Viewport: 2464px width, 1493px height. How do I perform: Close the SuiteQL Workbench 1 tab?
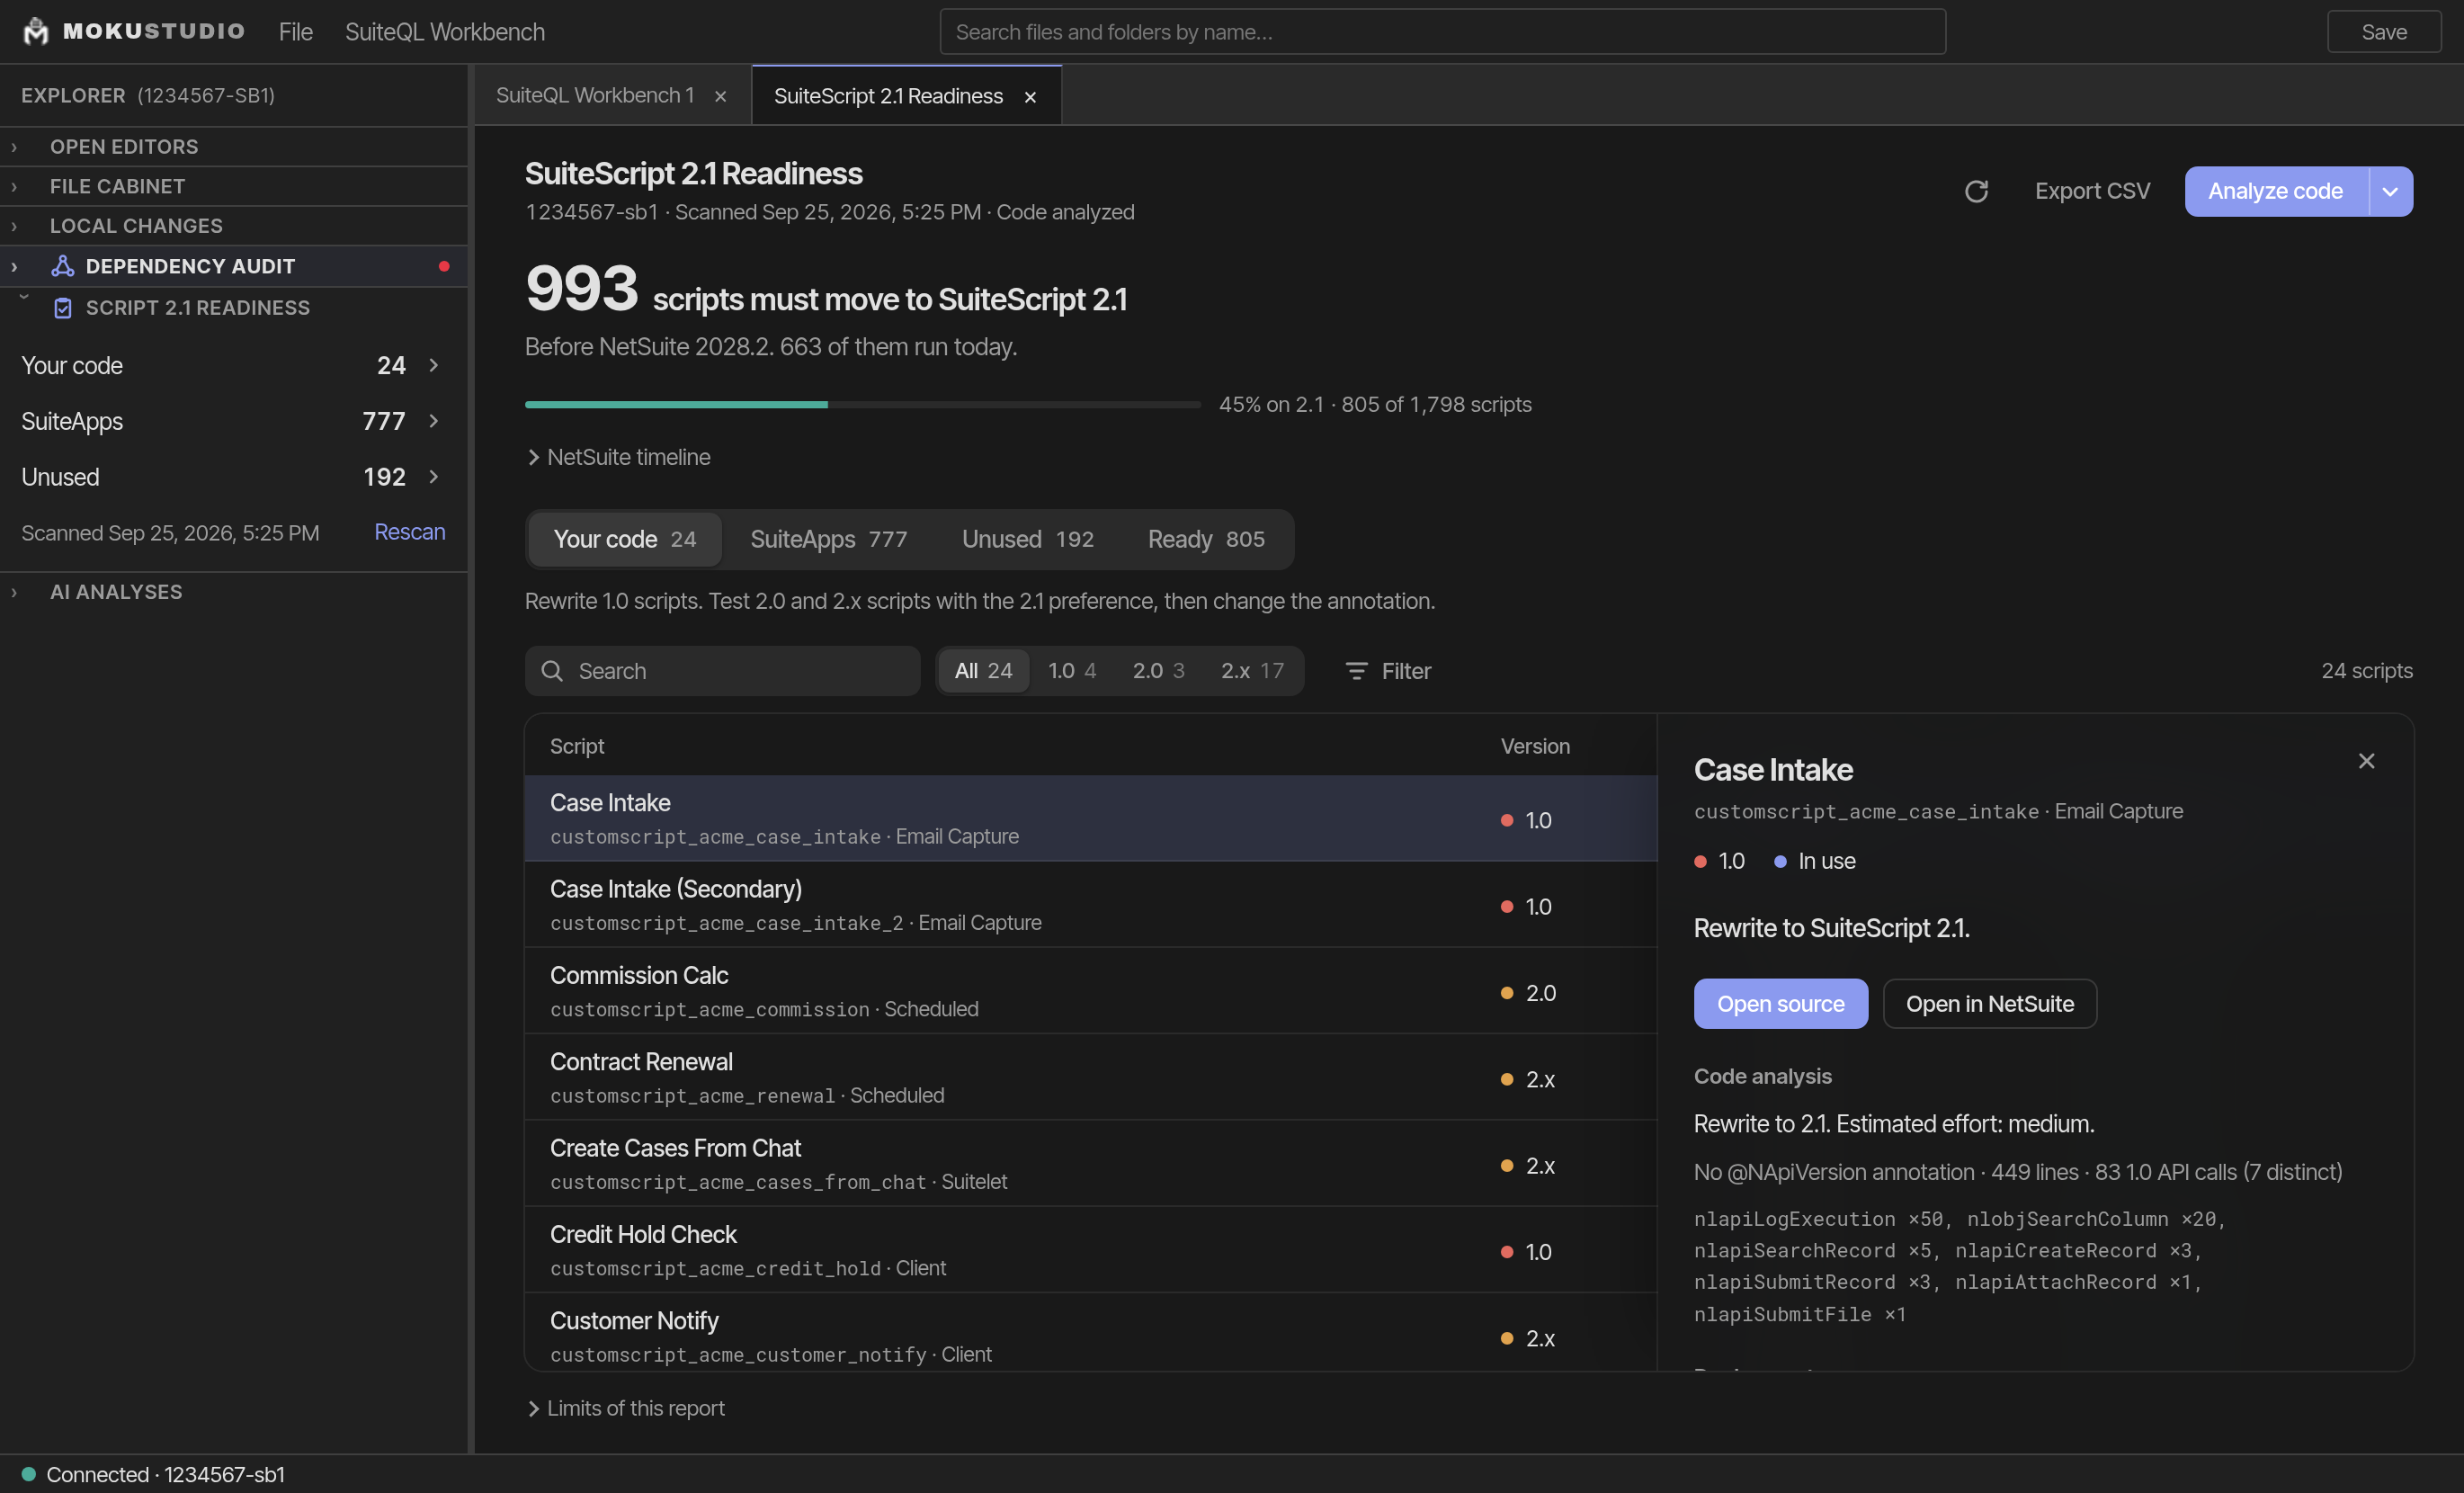tap(720, 96)
